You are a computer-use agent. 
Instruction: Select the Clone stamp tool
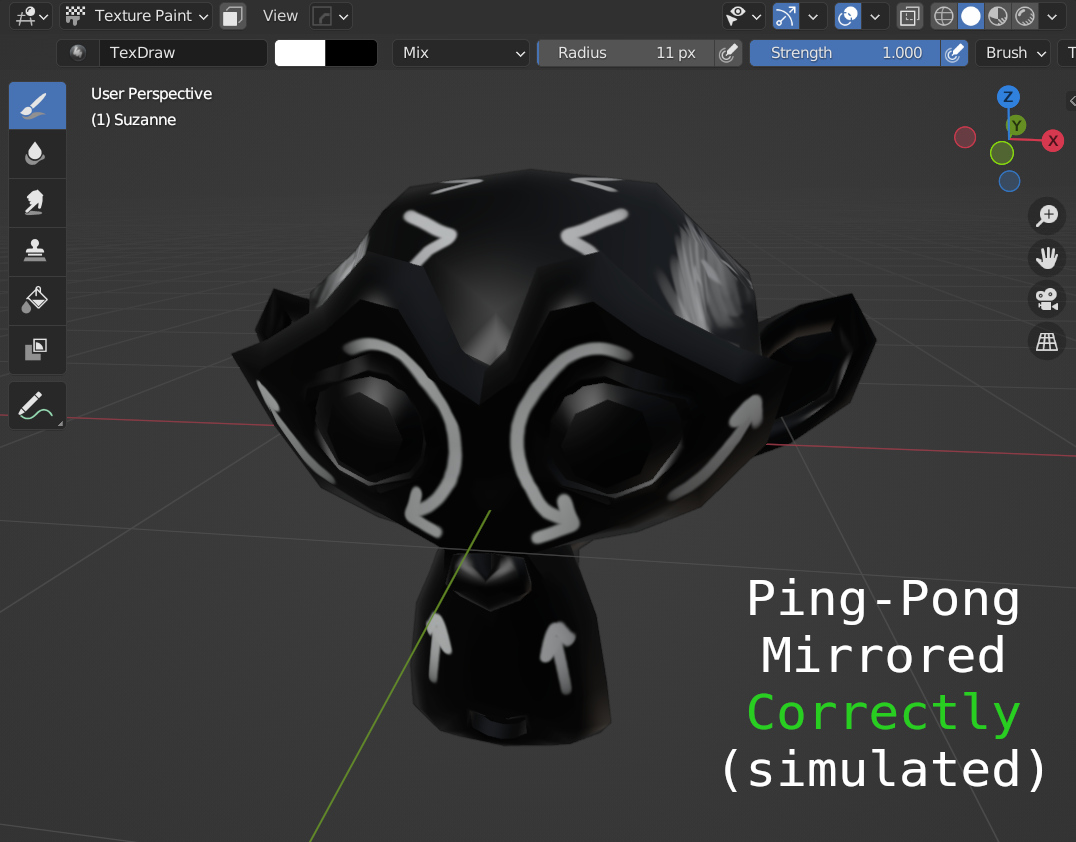pos(37,252)
